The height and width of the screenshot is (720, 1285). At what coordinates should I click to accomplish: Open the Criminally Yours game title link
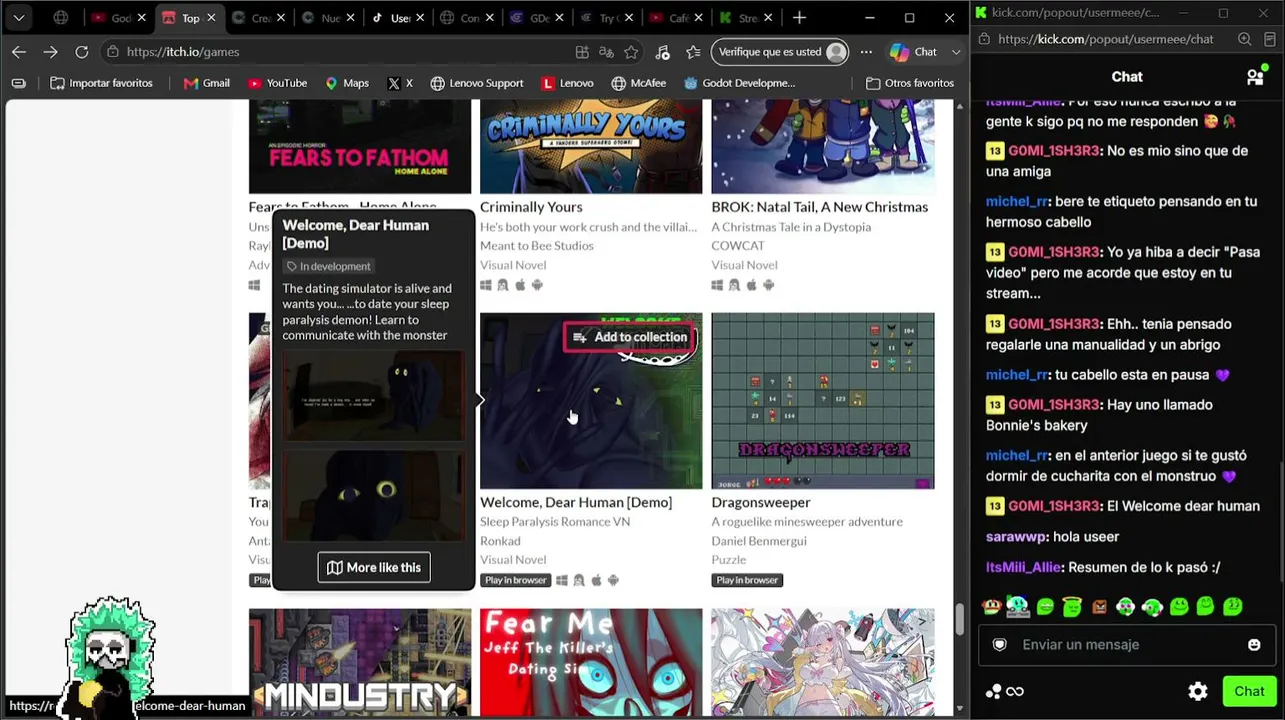pos(531,207)
